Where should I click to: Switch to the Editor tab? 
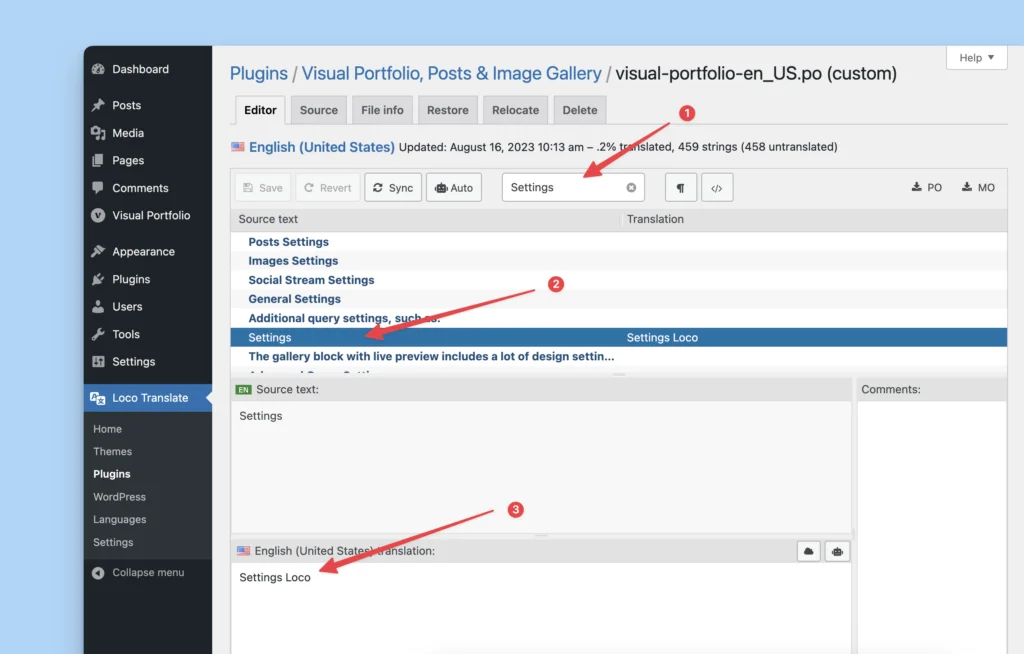click(x=260, y=110)
